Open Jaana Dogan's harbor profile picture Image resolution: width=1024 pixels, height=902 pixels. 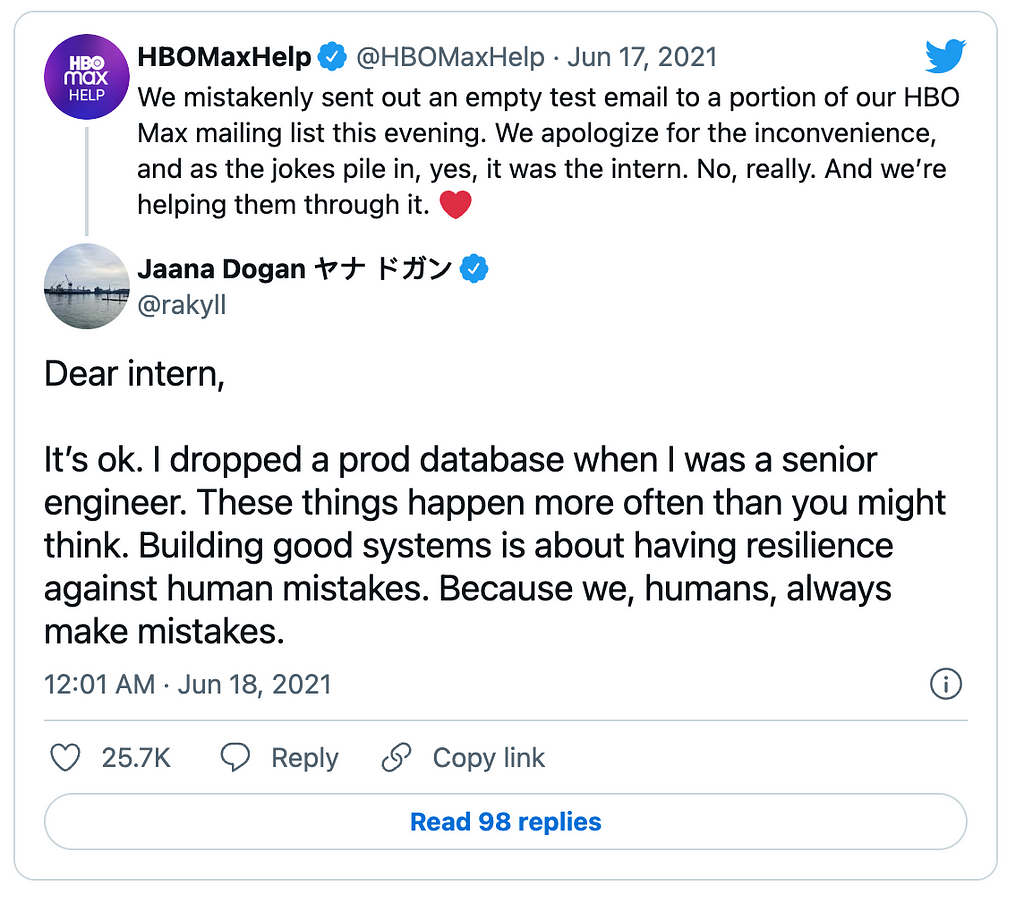coord(87,286)
